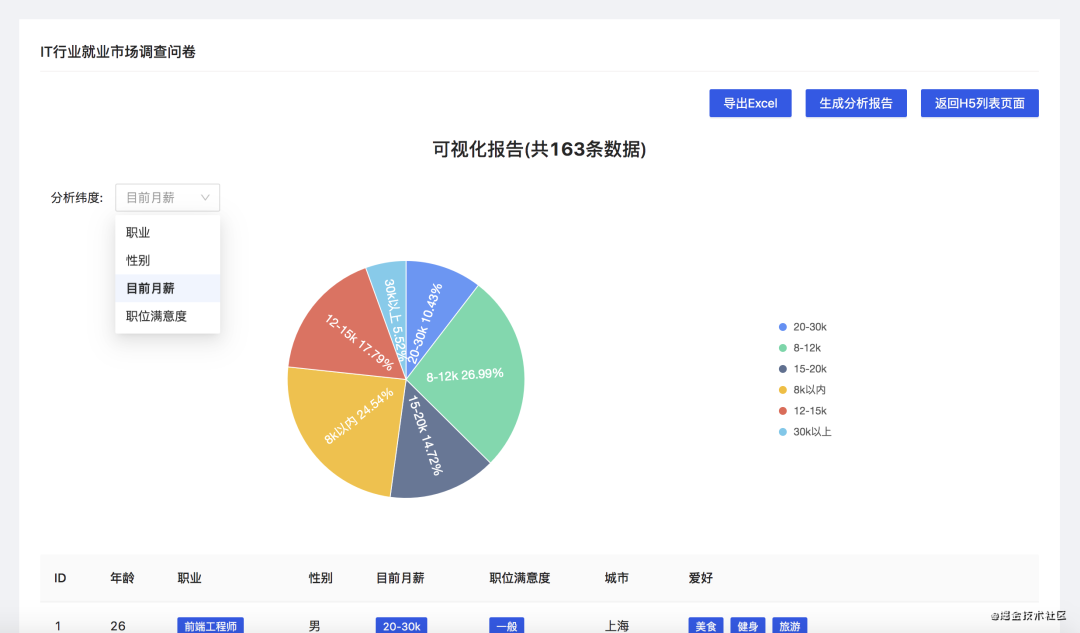1080x633 pixels.
Task: Toggle the 15-20k legend entry
Action: pos(802,369)
